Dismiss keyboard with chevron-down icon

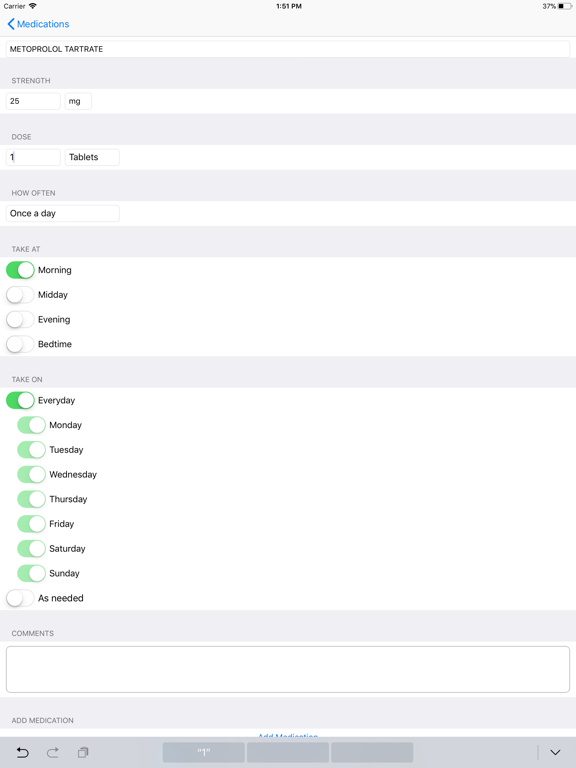point(555,752)
